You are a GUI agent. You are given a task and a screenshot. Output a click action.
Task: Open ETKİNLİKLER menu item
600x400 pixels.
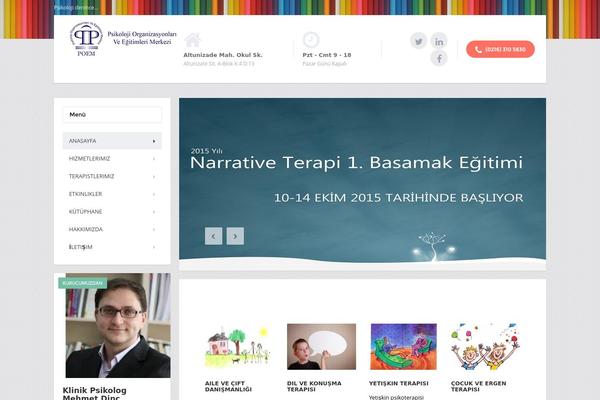point(112,194)
